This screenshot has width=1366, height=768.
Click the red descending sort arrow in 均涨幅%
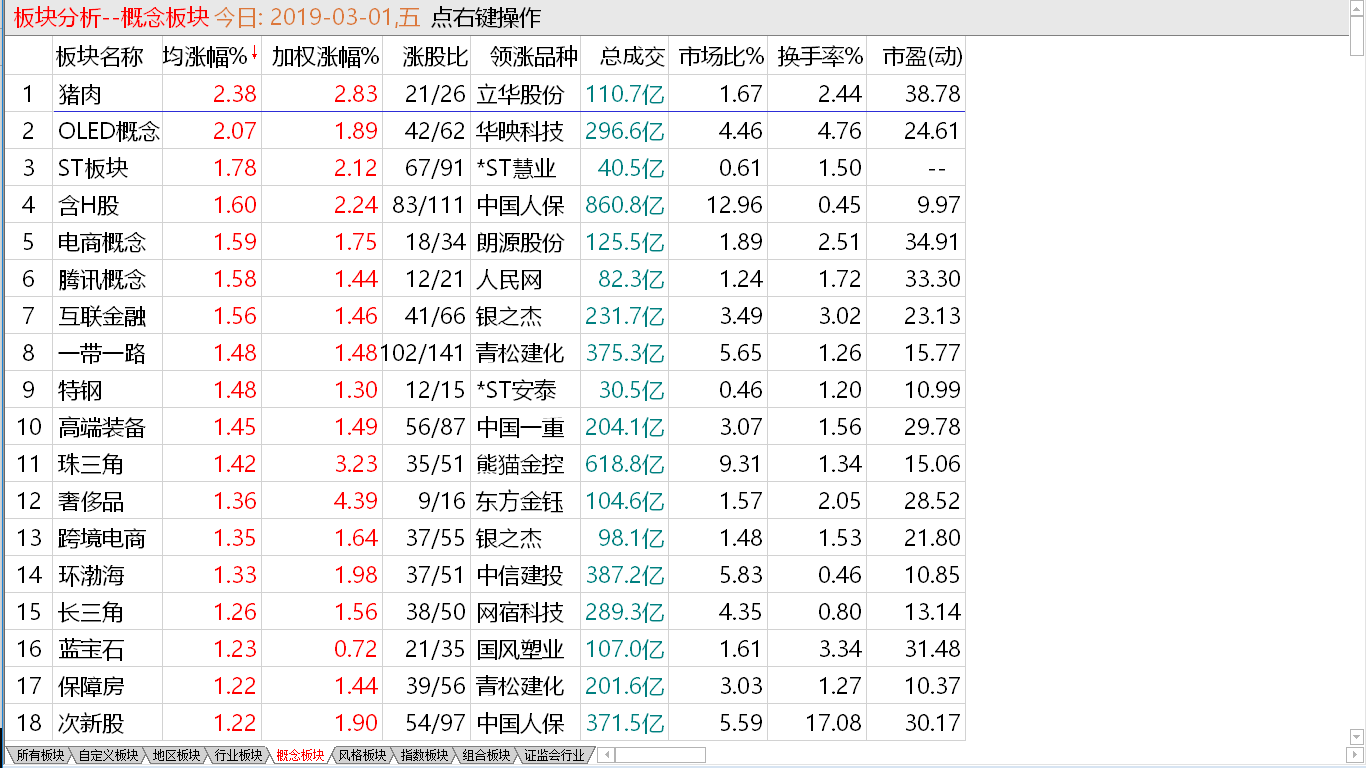pyautogui.click(x=254, y=53)
